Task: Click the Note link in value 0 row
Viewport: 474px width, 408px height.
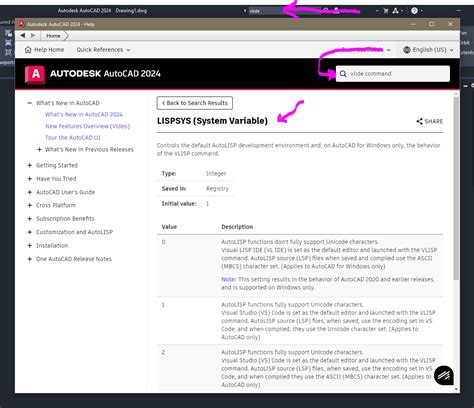Action: [229, 279]
